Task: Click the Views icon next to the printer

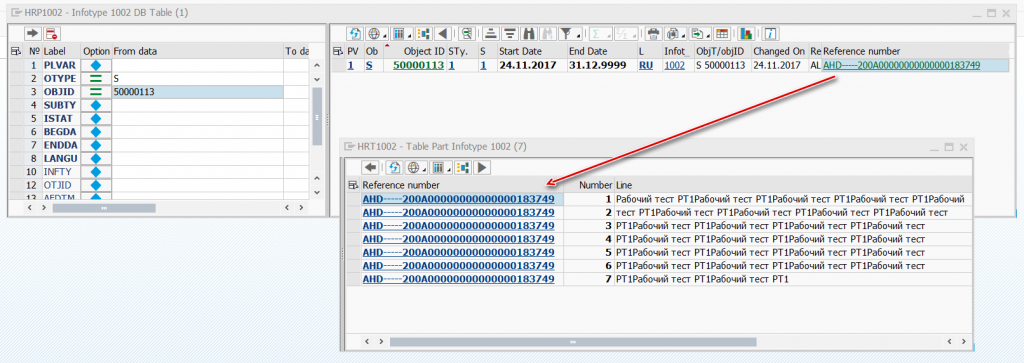Action: coord(673,33)
